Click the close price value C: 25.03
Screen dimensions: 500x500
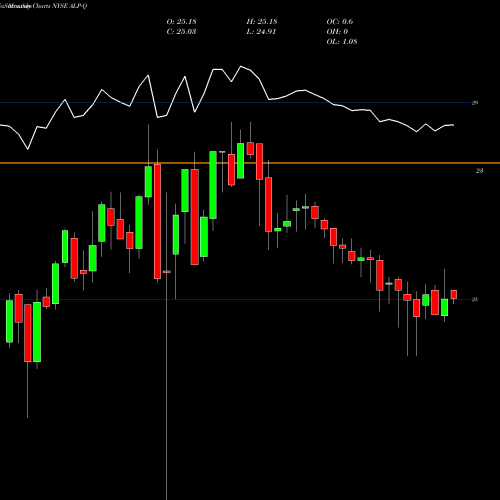pos(181,32)
